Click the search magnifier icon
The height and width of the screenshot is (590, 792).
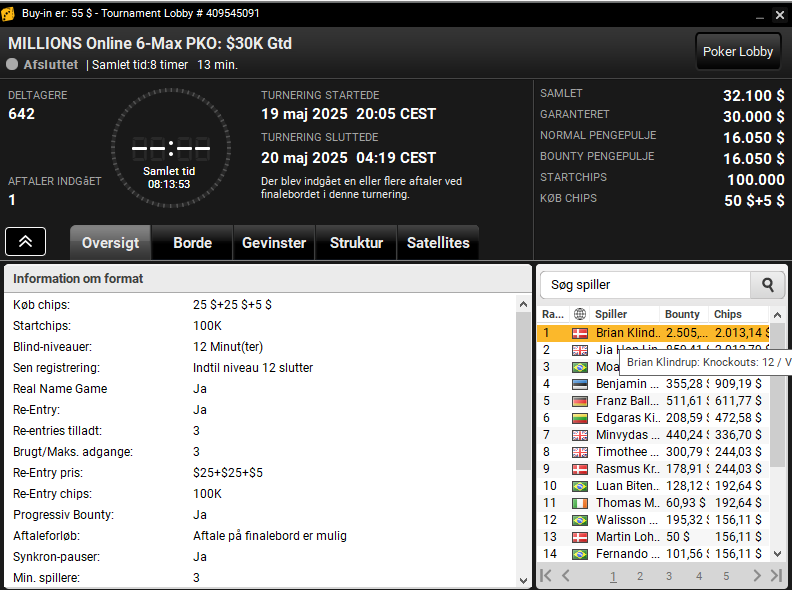click(x=767, y=285)
